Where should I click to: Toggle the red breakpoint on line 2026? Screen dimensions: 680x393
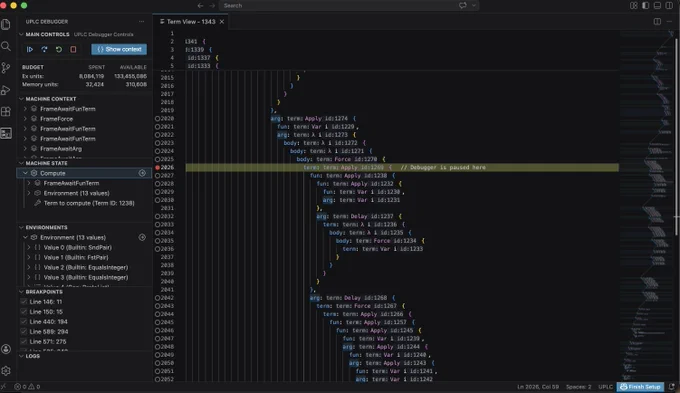tap(157, 167)
